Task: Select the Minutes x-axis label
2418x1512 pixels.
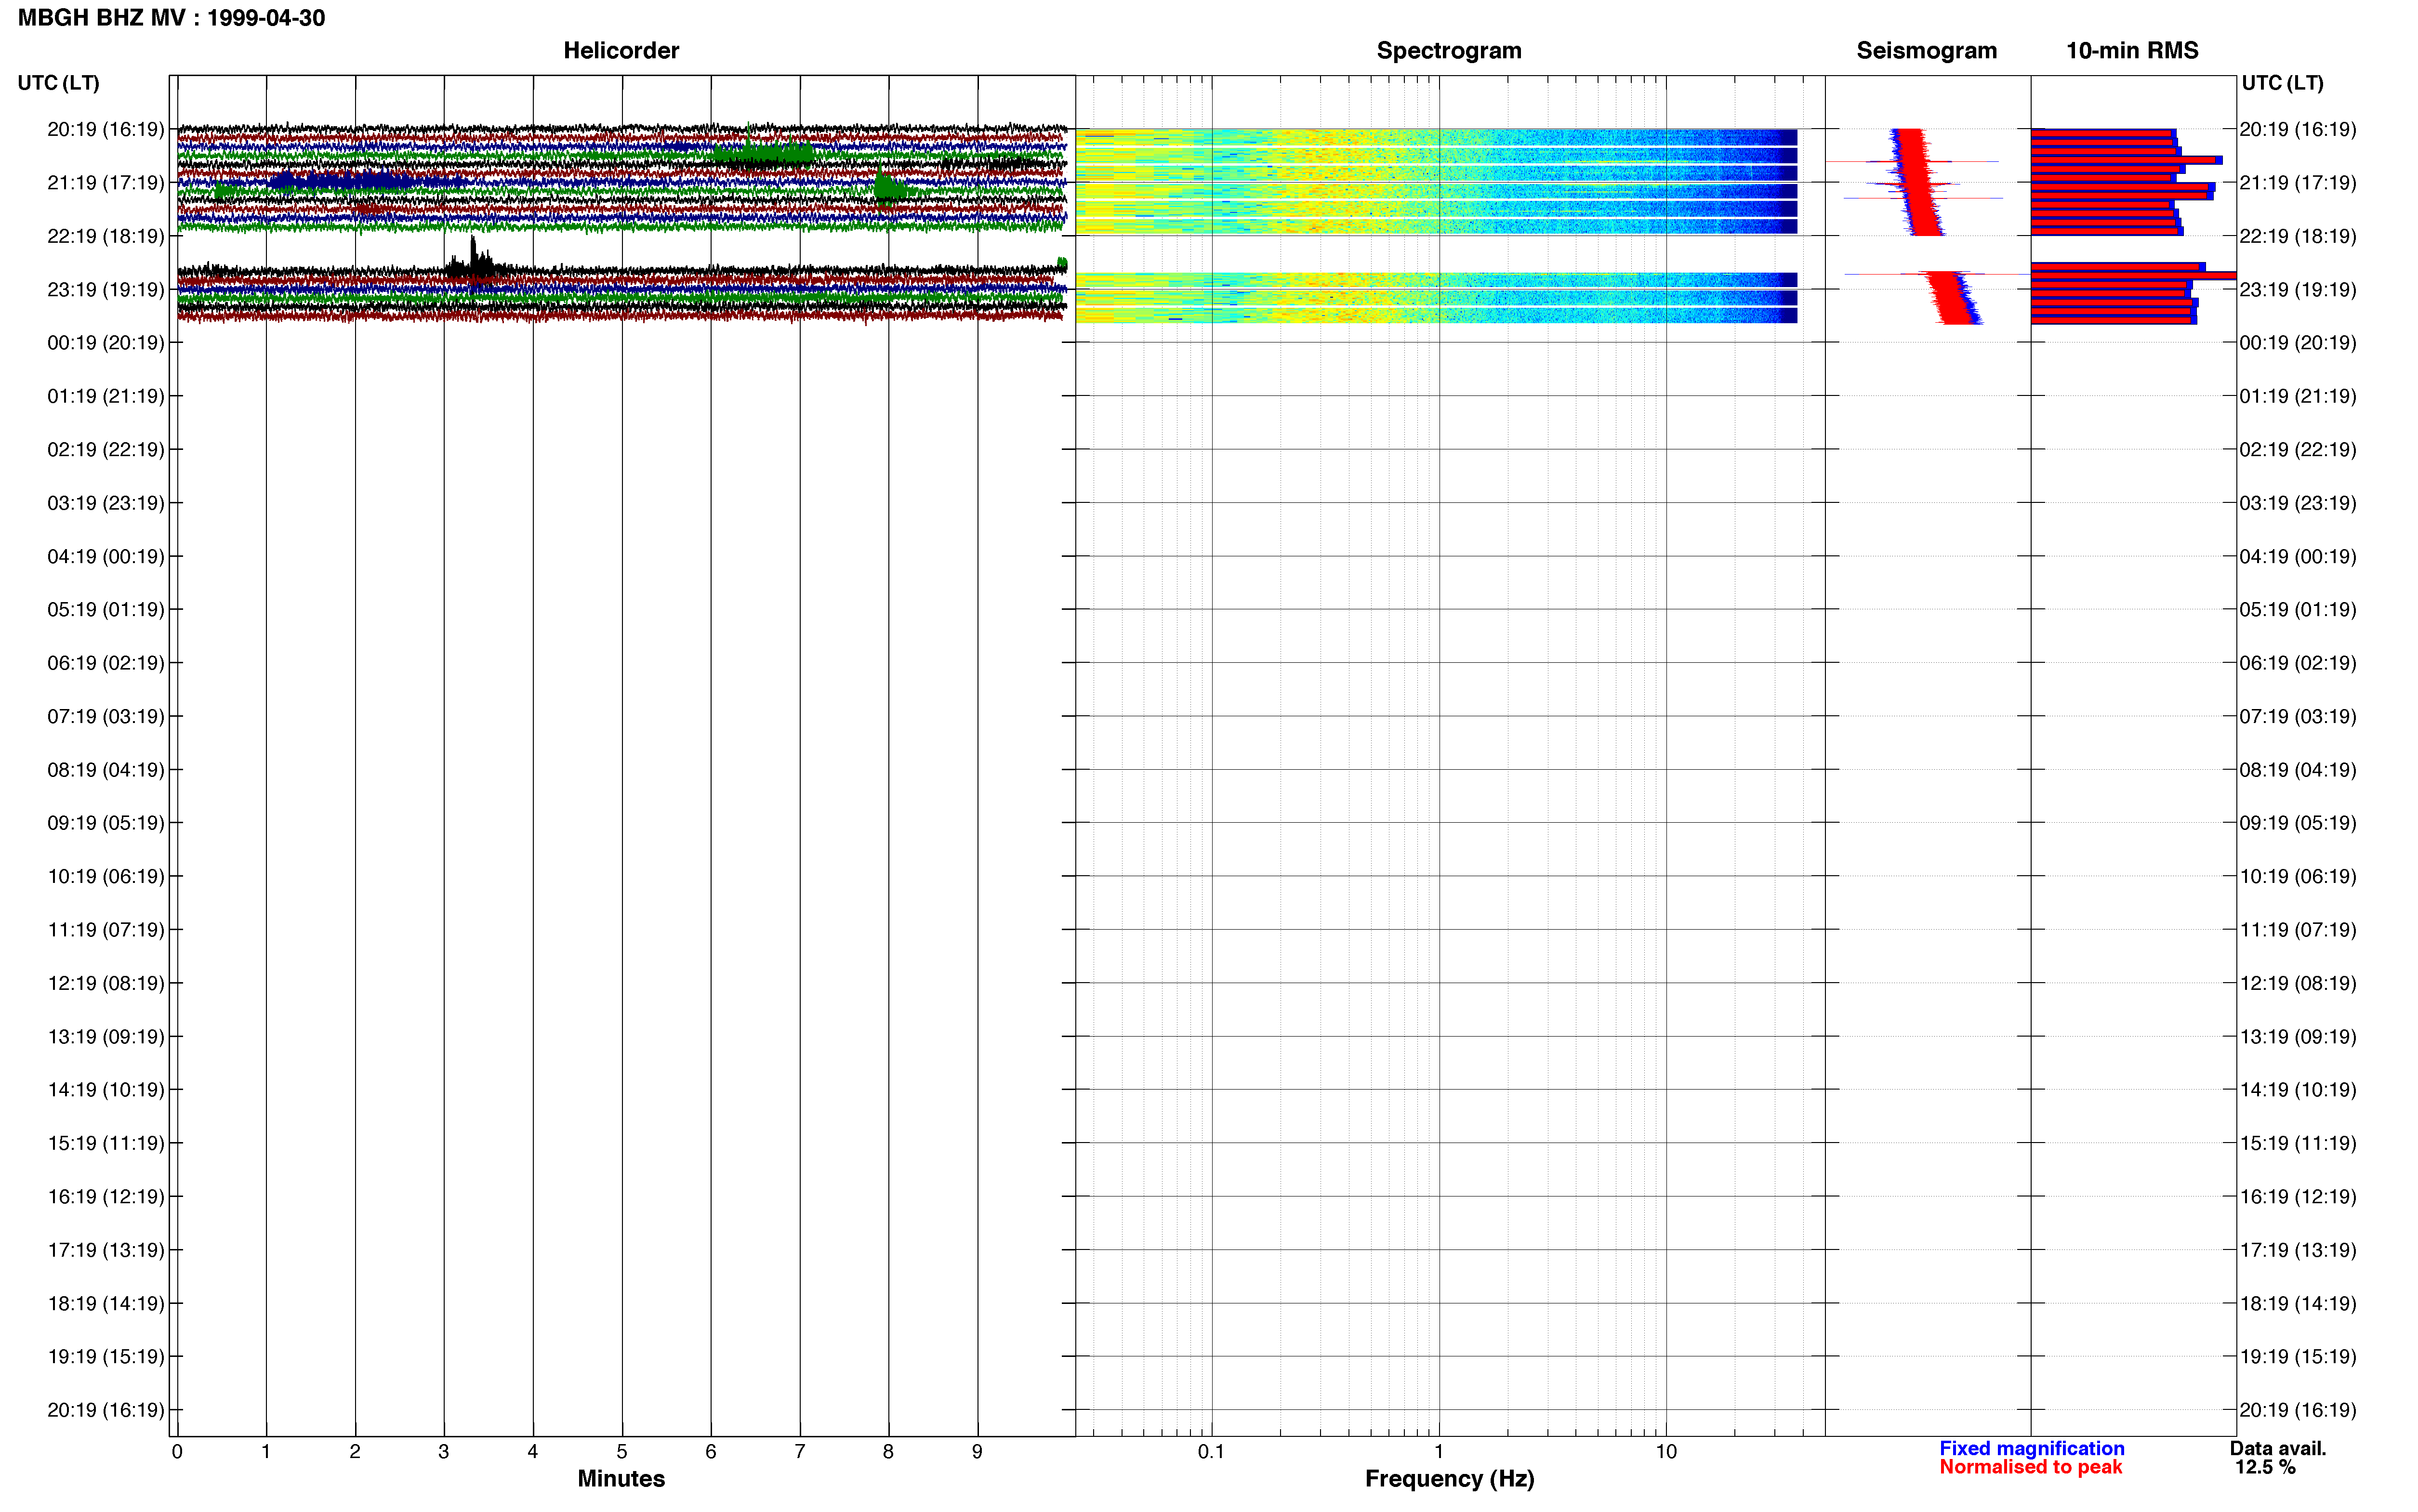Action: 621,1478
